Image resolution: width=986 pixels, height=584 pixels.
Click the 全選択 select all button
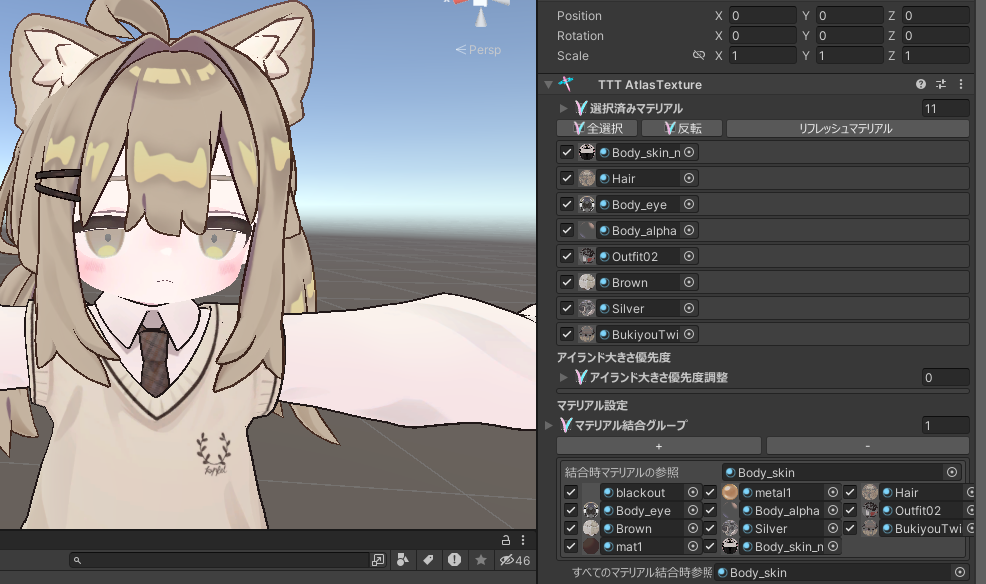[x=597, y=128]
